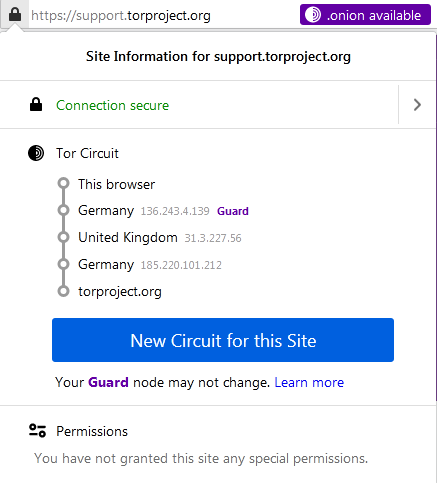
Task: Click the This browser circuit node dot
Action: [63, 183]
